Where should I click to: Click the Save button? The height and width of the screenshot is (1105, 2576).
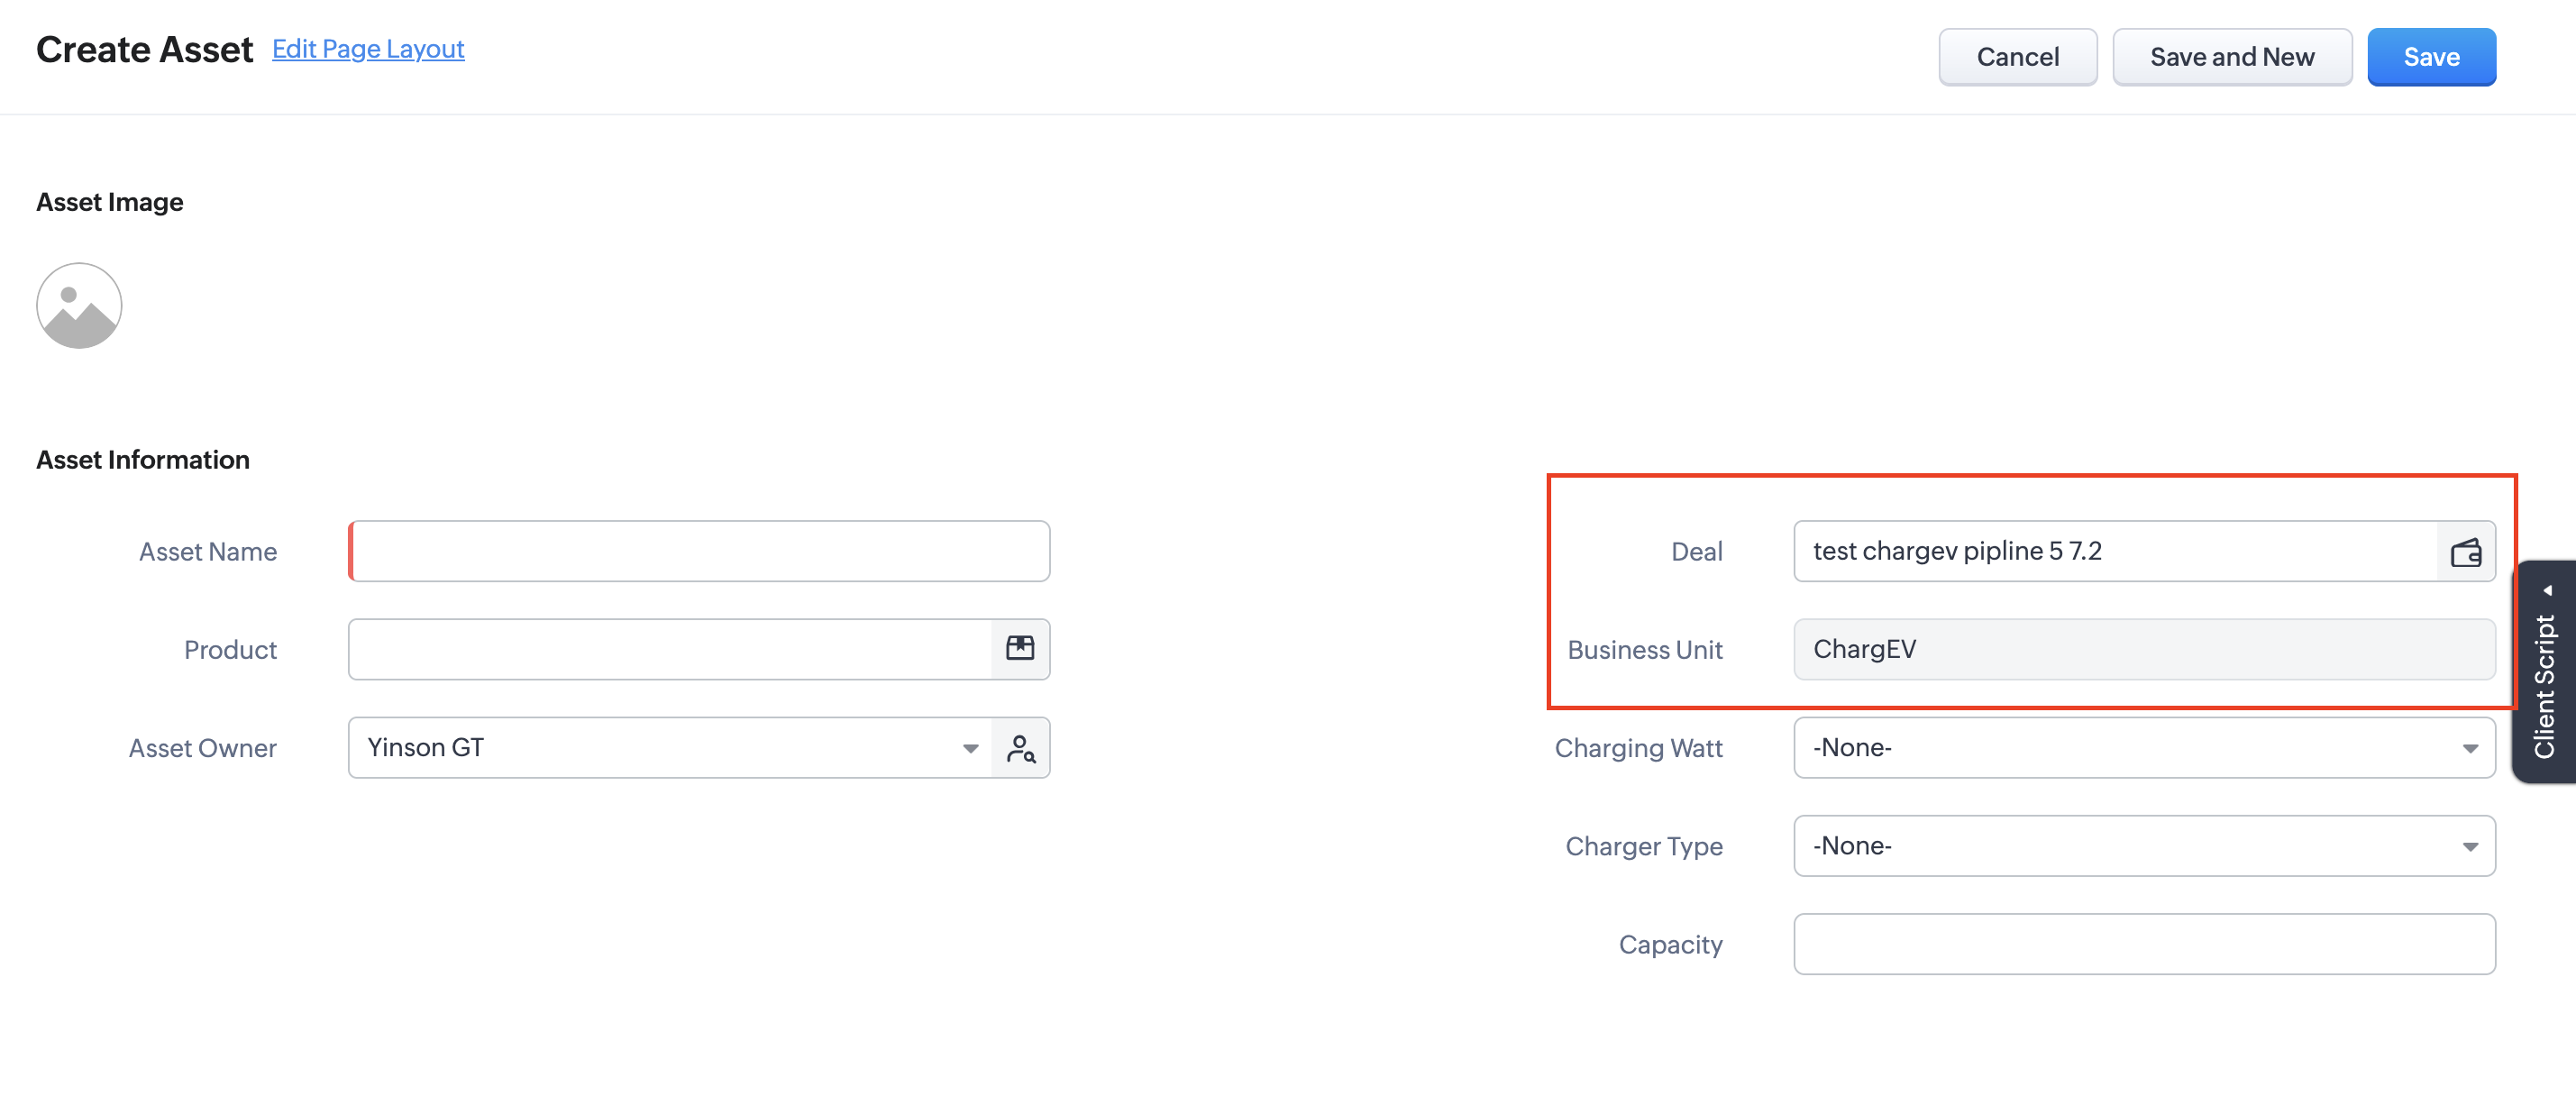[x=2430, y=57]
